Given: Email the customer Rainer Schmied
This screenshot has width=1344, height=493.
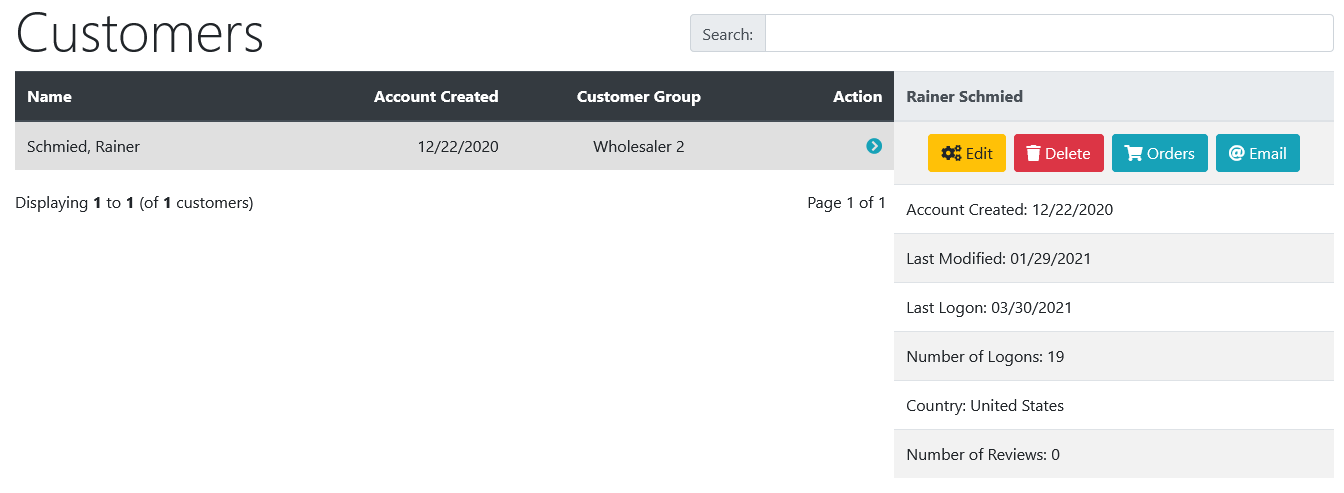Looking at the screenshot, I should [1258, 153].
